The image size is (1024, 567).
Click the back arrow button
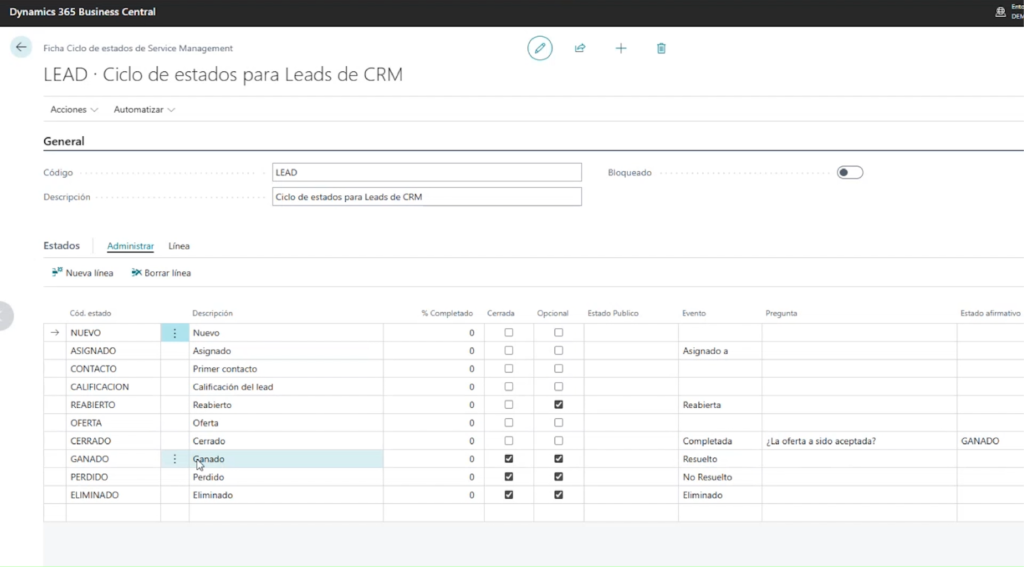pos(21,47)
